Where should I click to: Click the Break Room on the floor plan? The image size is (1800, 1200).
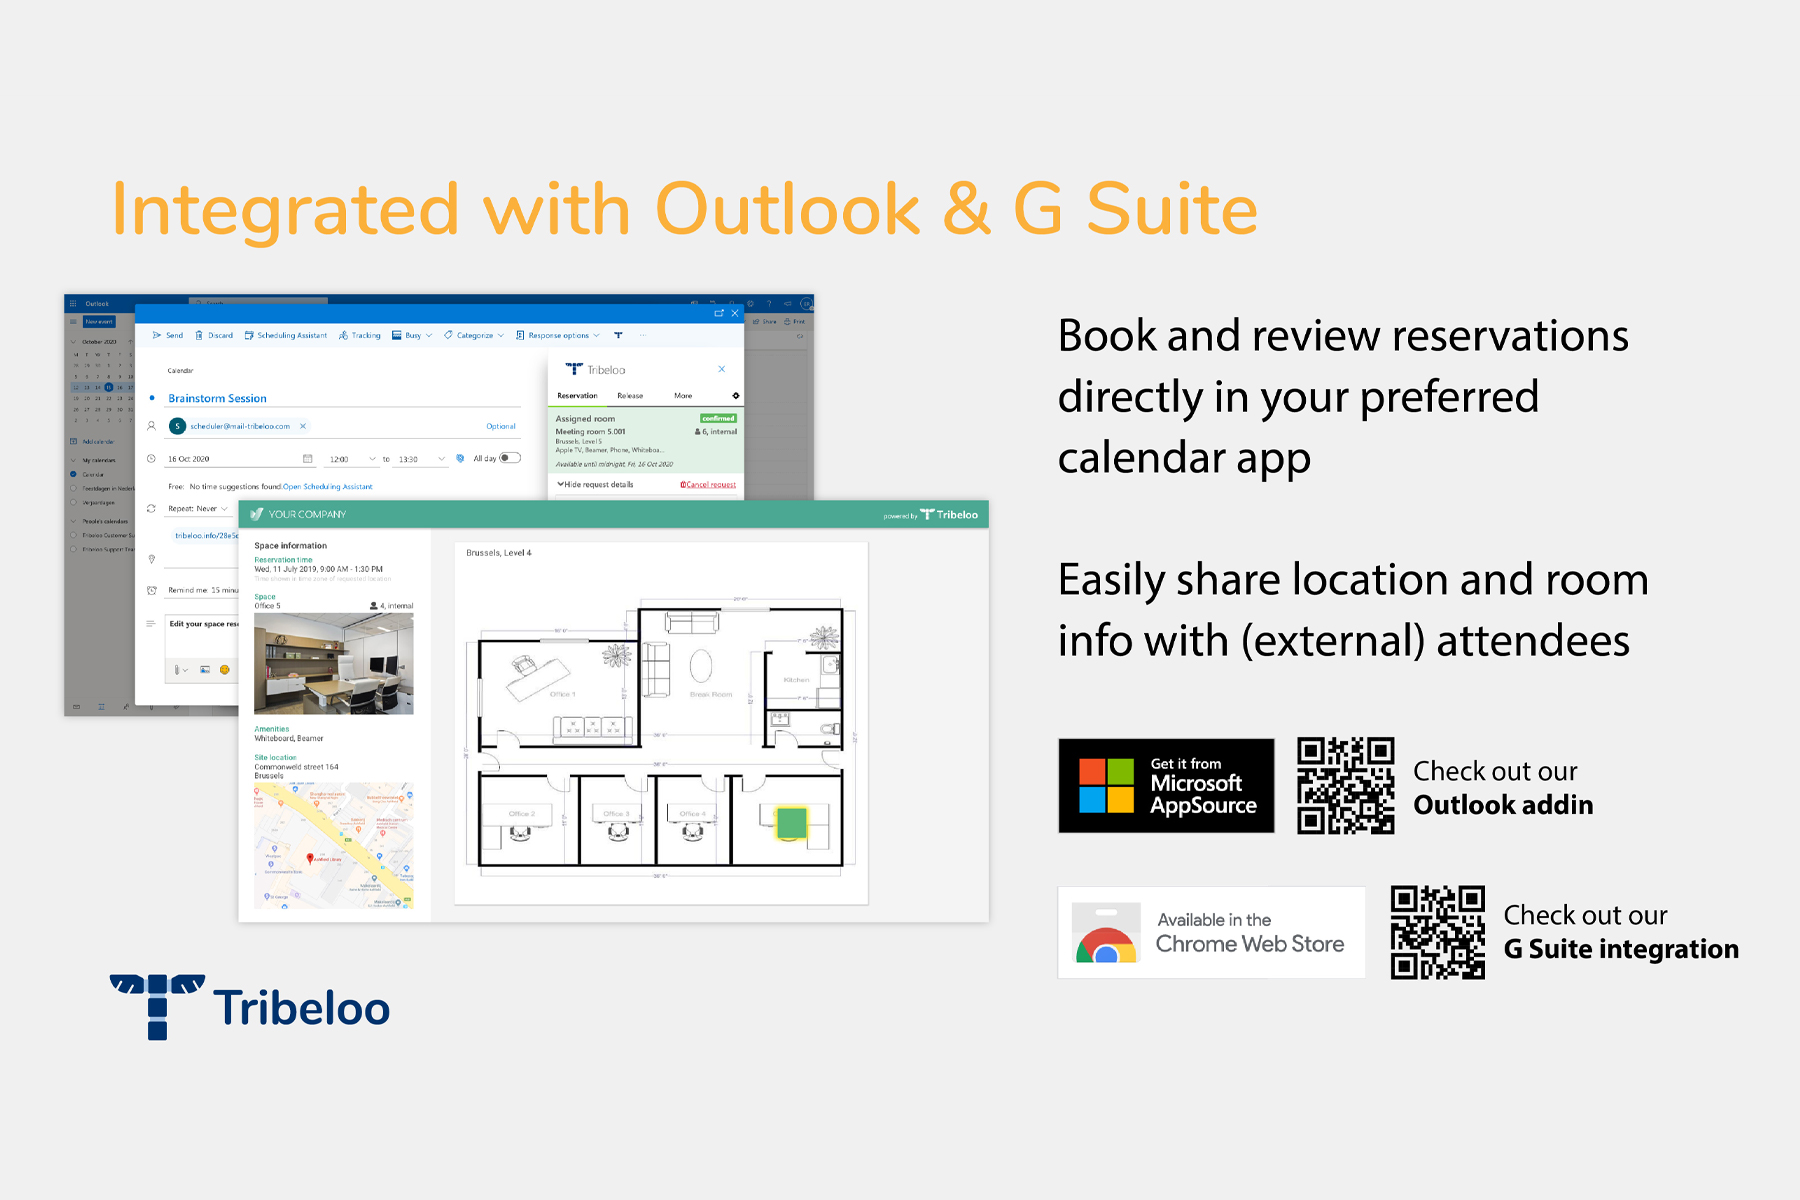[711, 694]
